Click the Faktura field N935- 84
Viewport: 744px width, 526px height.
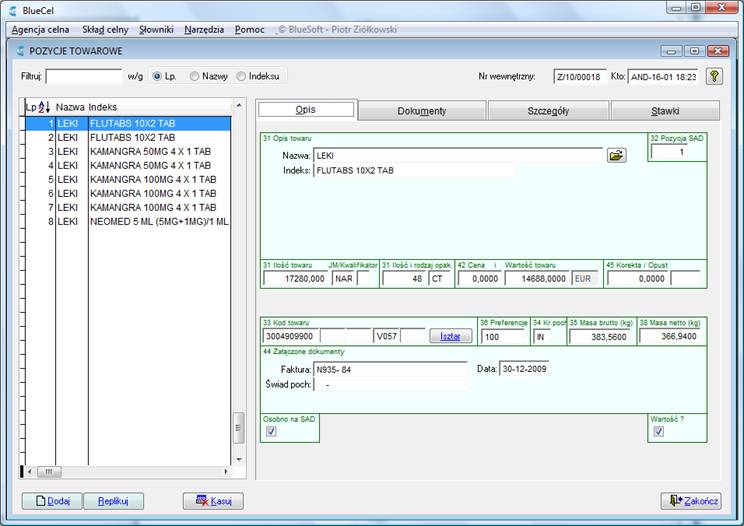pos(390,369)
